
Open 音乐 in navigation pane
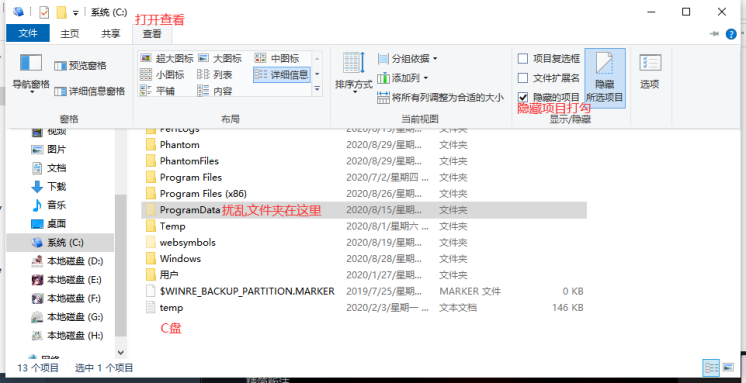pyautogui.click(x=49, y=205)
